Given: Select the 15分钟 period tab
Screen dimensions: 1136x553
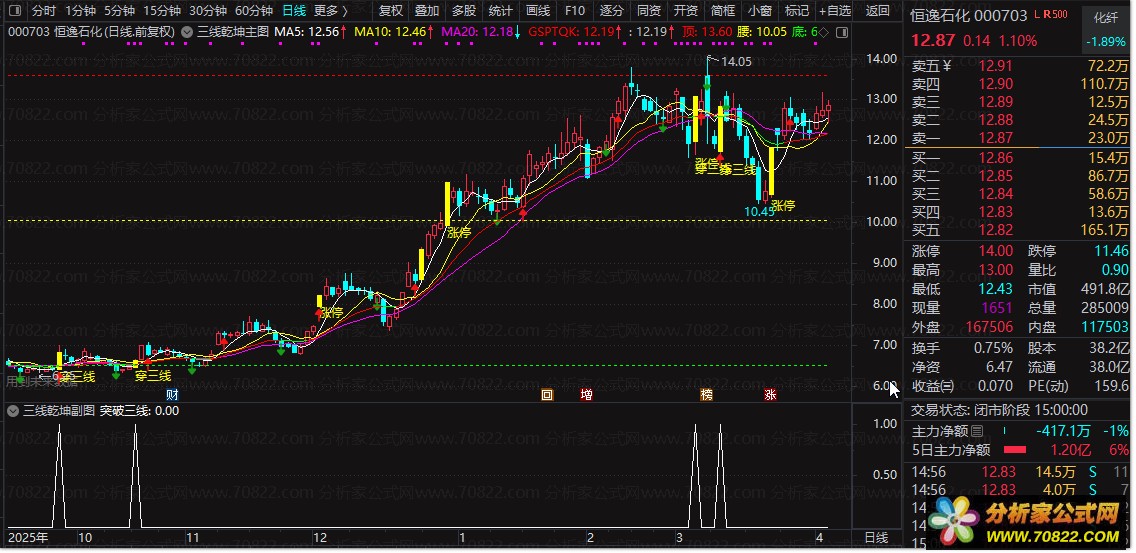Looking at the screenshot, I should 162,11.
